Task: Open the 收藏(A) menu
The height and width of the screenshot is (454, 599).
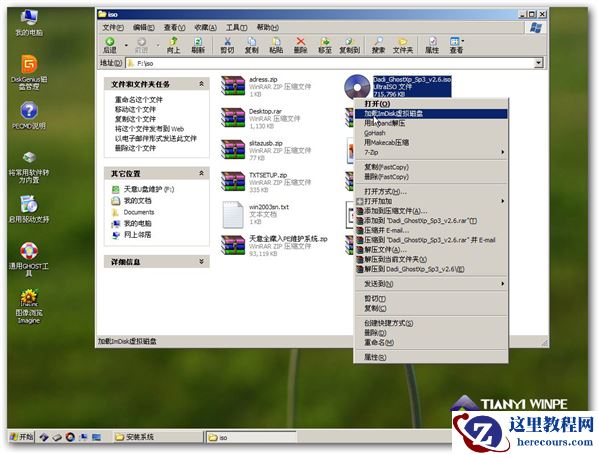Action: click(206, 28)
